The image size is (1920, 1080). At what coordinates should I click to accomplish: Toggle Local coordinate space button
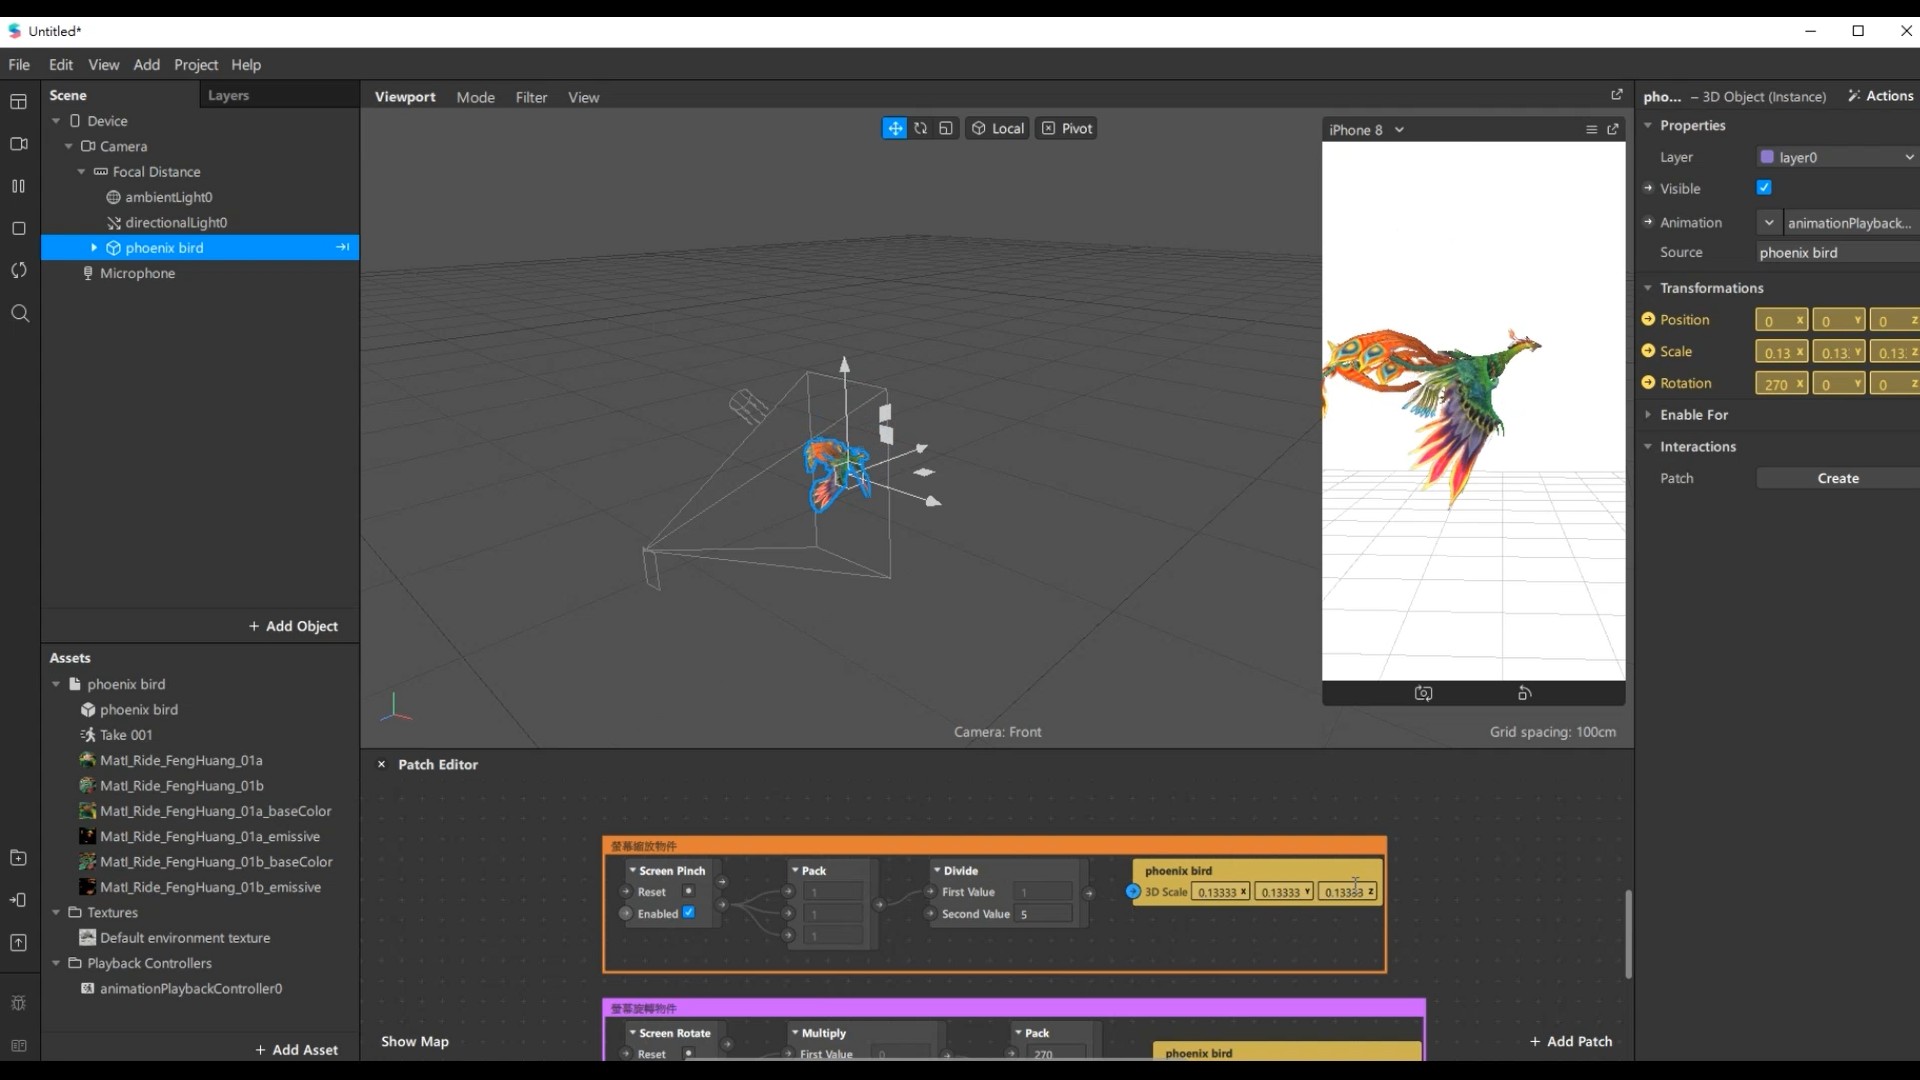998,128
